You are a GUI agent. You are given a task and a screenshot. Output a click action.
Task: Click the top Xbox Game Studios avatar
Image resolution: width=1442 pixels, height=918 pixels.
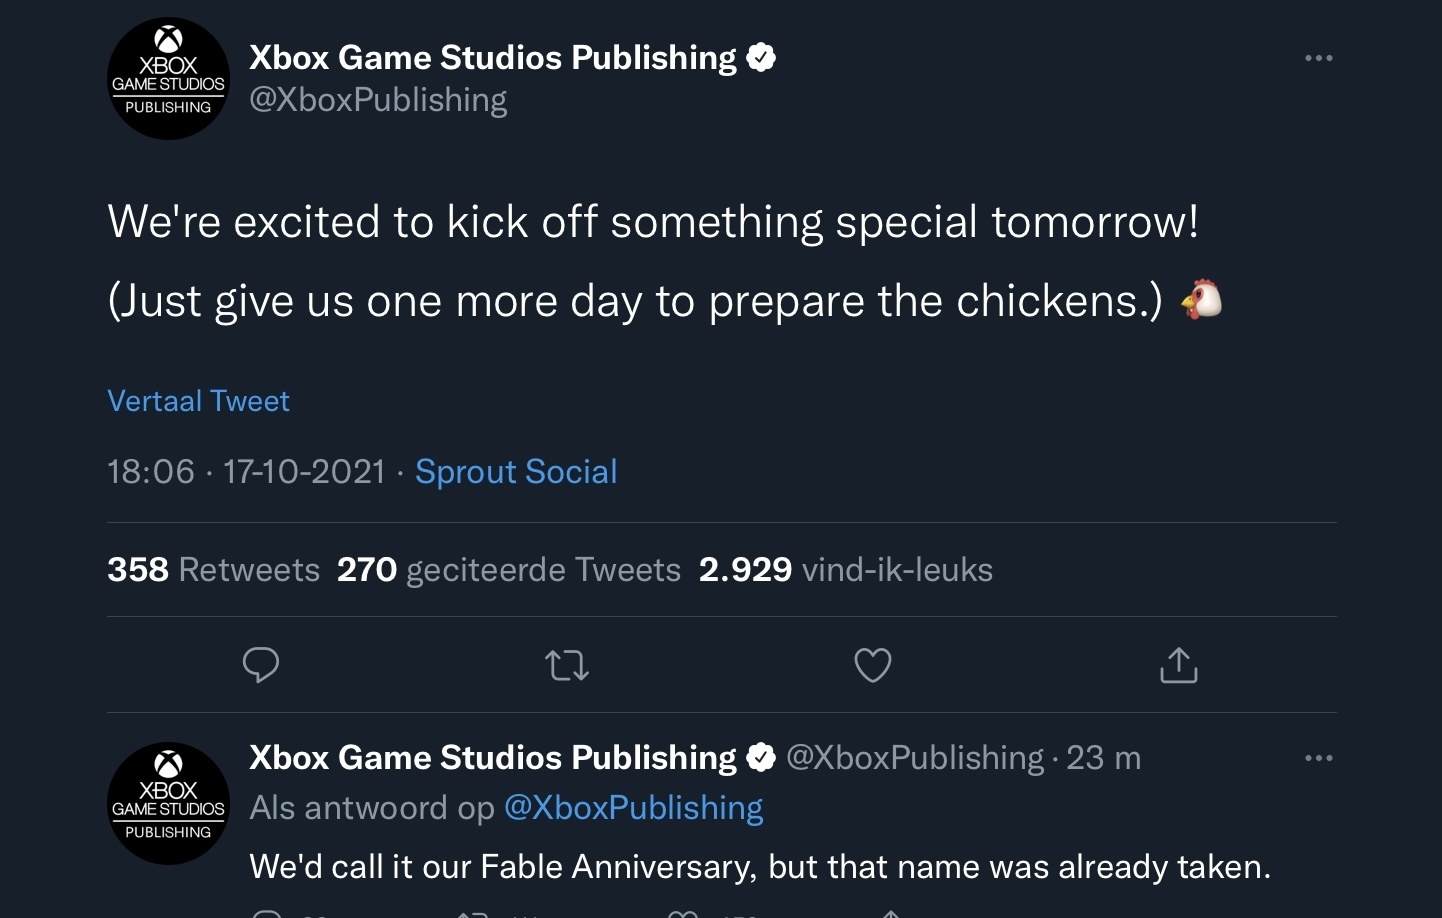[168, 79]
